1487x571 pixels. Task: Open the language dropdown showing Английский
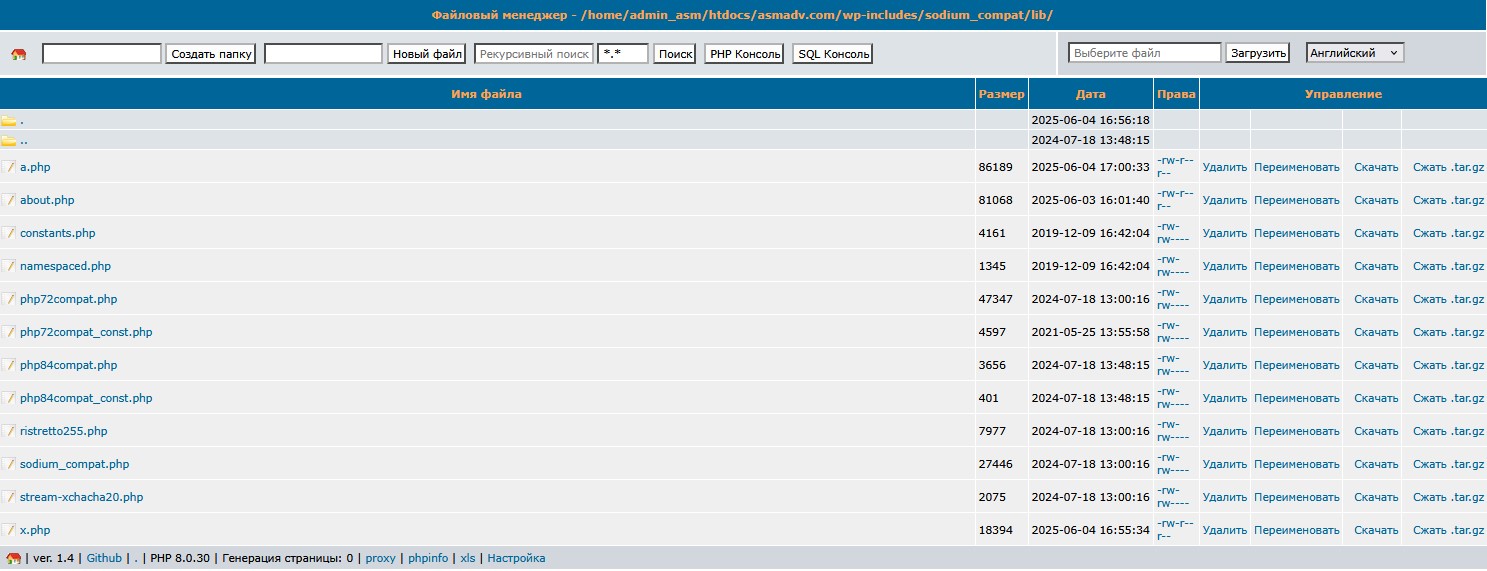click(x=1355, y=53)
